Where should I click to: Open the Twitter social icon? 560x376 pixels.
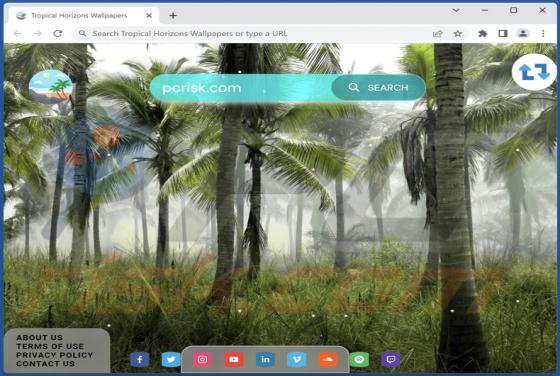coord(171,360)
